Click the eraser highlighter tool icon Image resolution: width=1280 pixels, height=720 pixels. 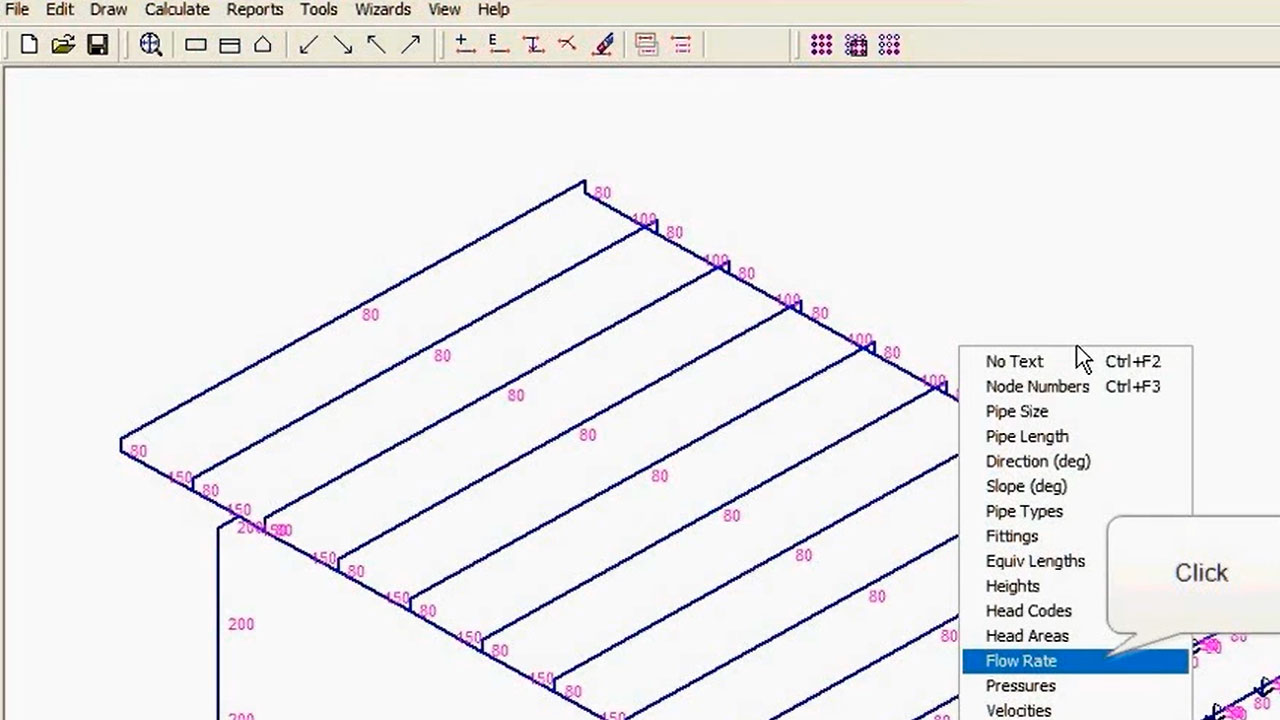pyautogui.click(x=603, y=45)
